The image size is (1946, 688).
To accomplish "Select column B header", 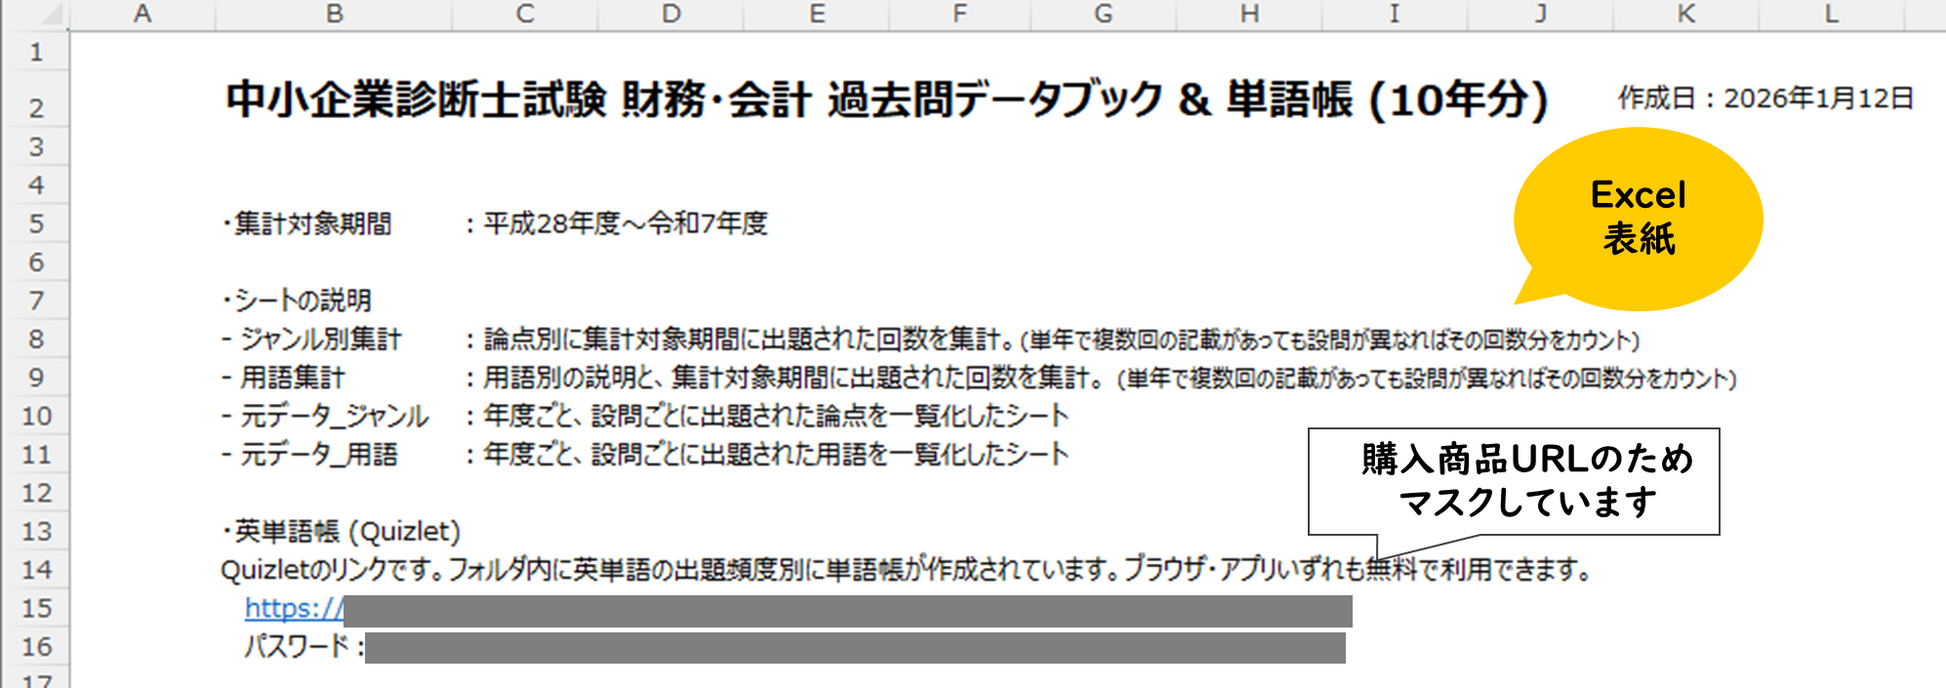I will coord(334,14).
